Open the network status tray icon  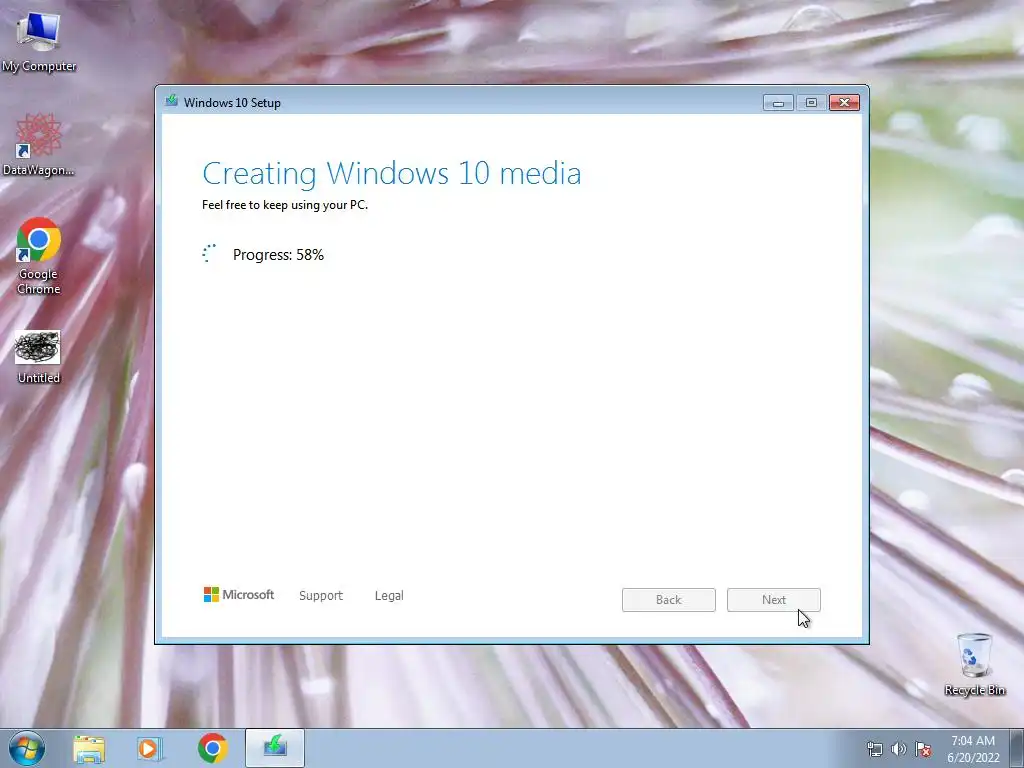[874, 749]
